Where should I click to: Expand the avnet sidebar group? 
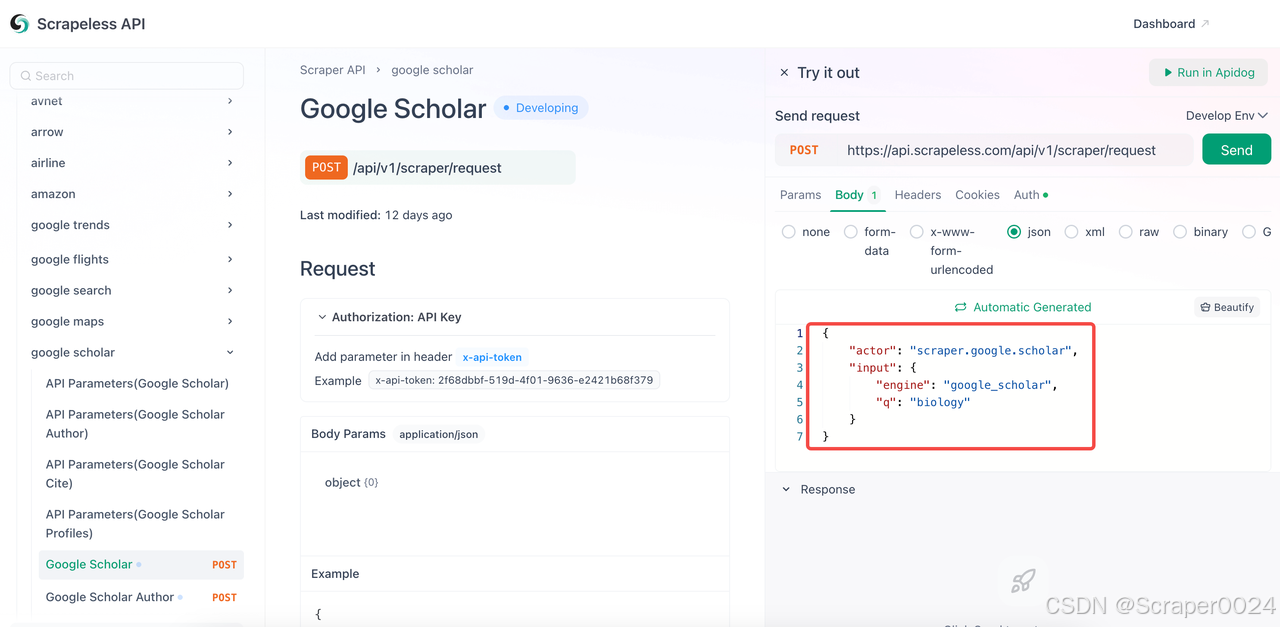click(x=230, y=101)
